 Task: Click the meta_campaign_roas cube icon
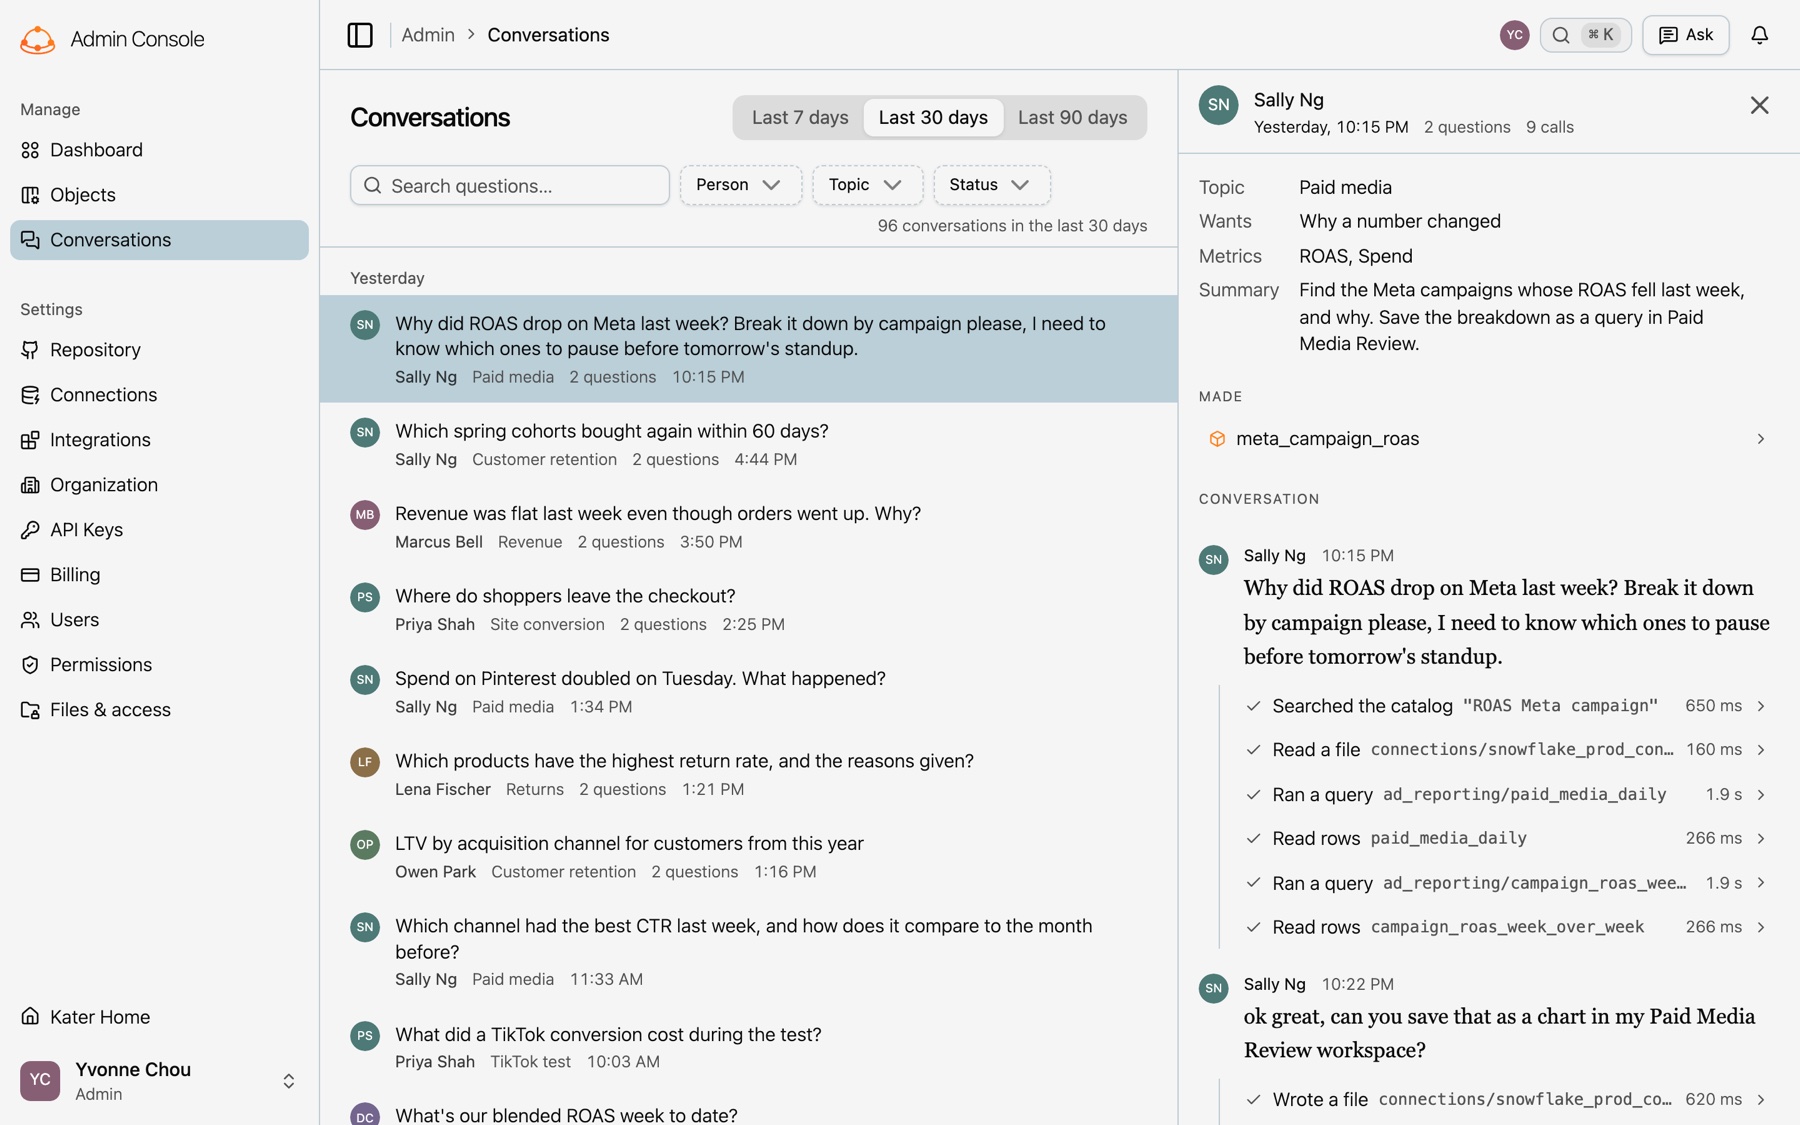[x=1216, y=439]
